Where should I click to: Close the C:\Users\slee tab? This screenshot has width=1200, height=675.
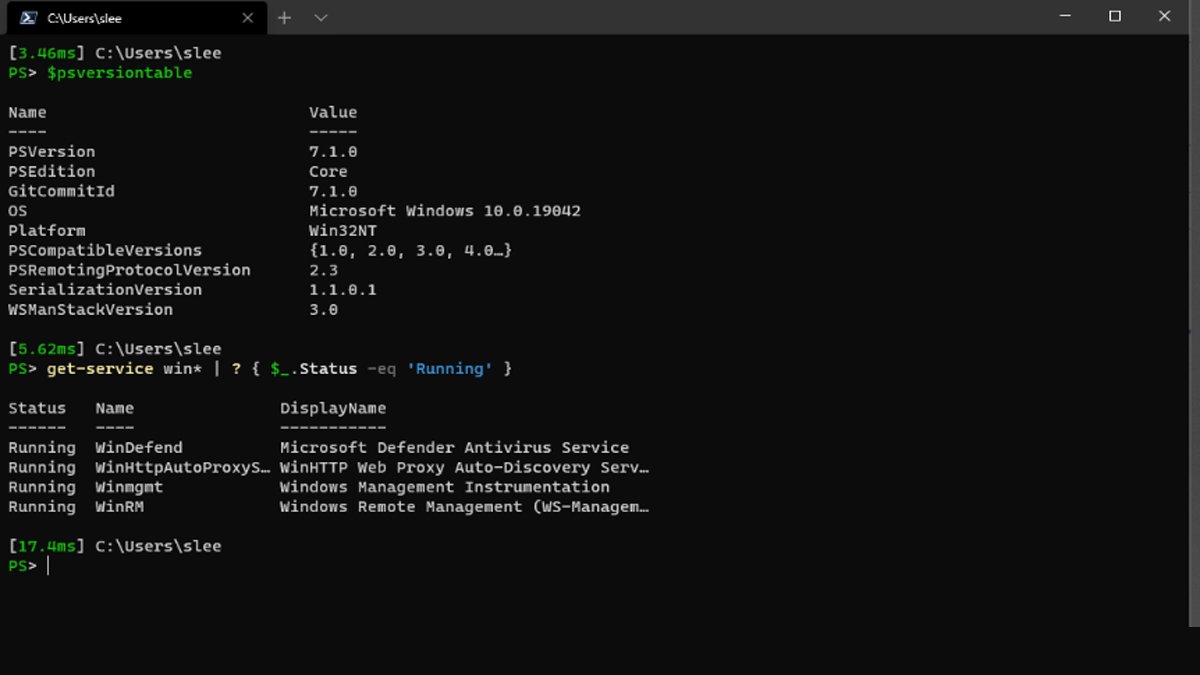[248, 17]
